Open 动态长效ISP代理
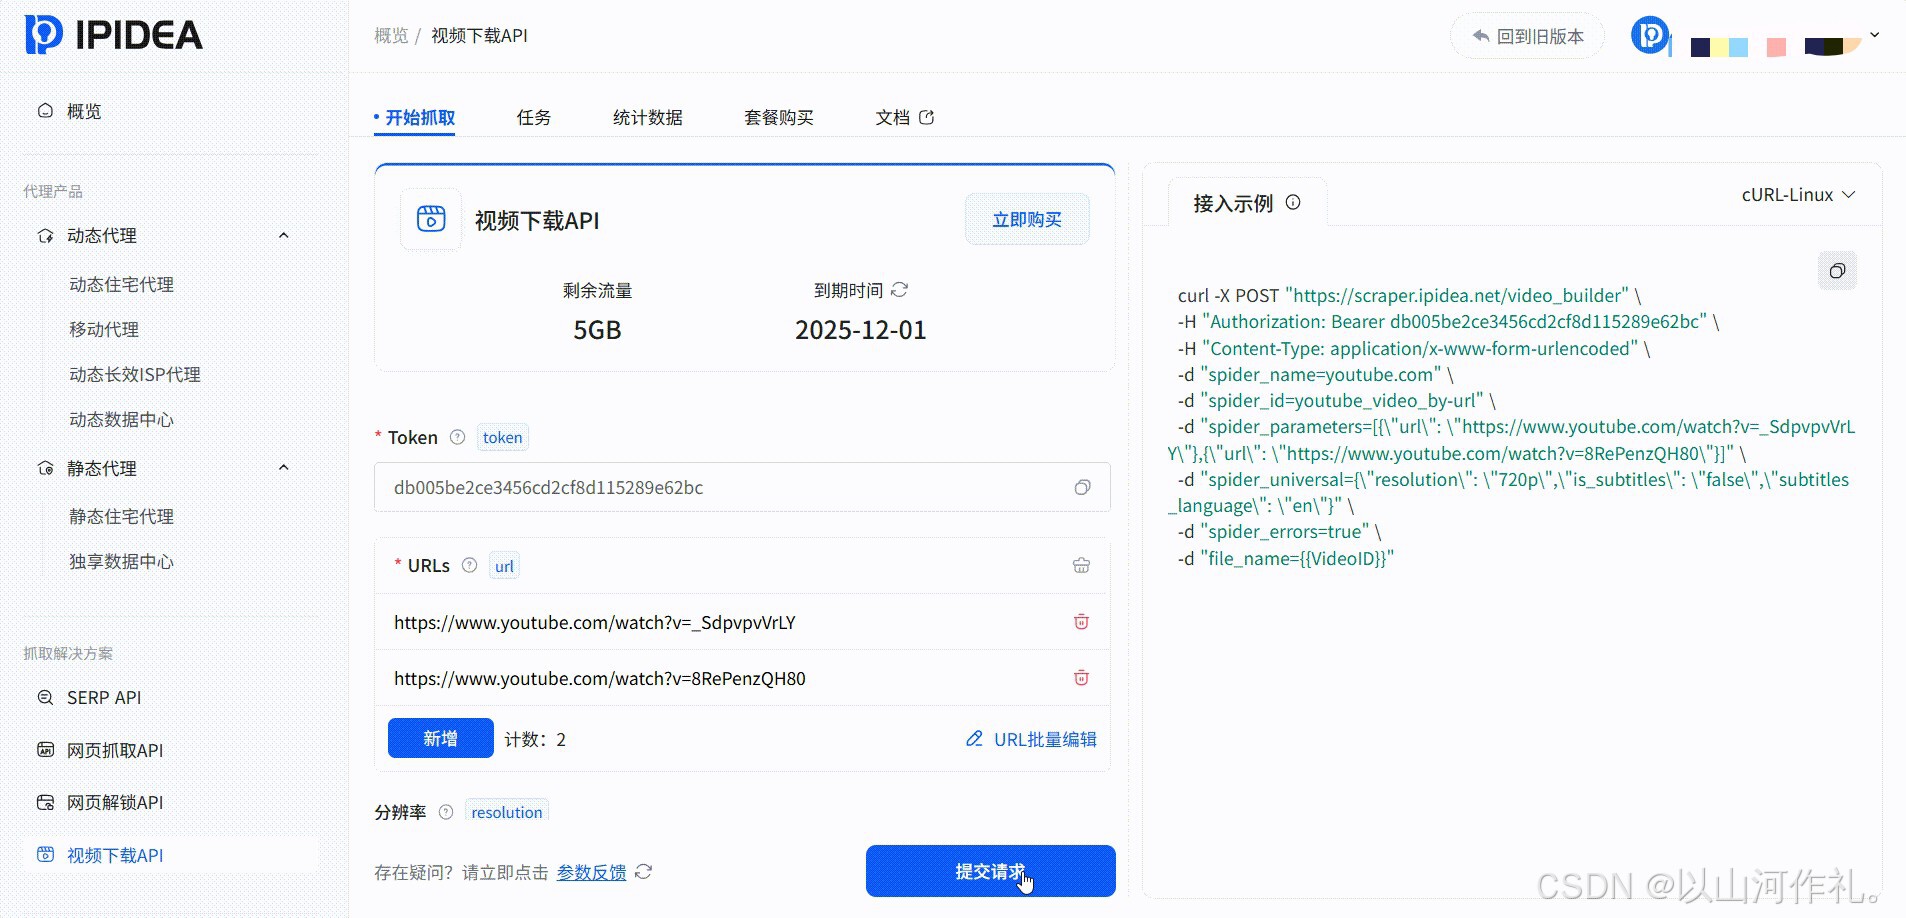Screen dimensions: 1906x918 (x=135, y=375)
